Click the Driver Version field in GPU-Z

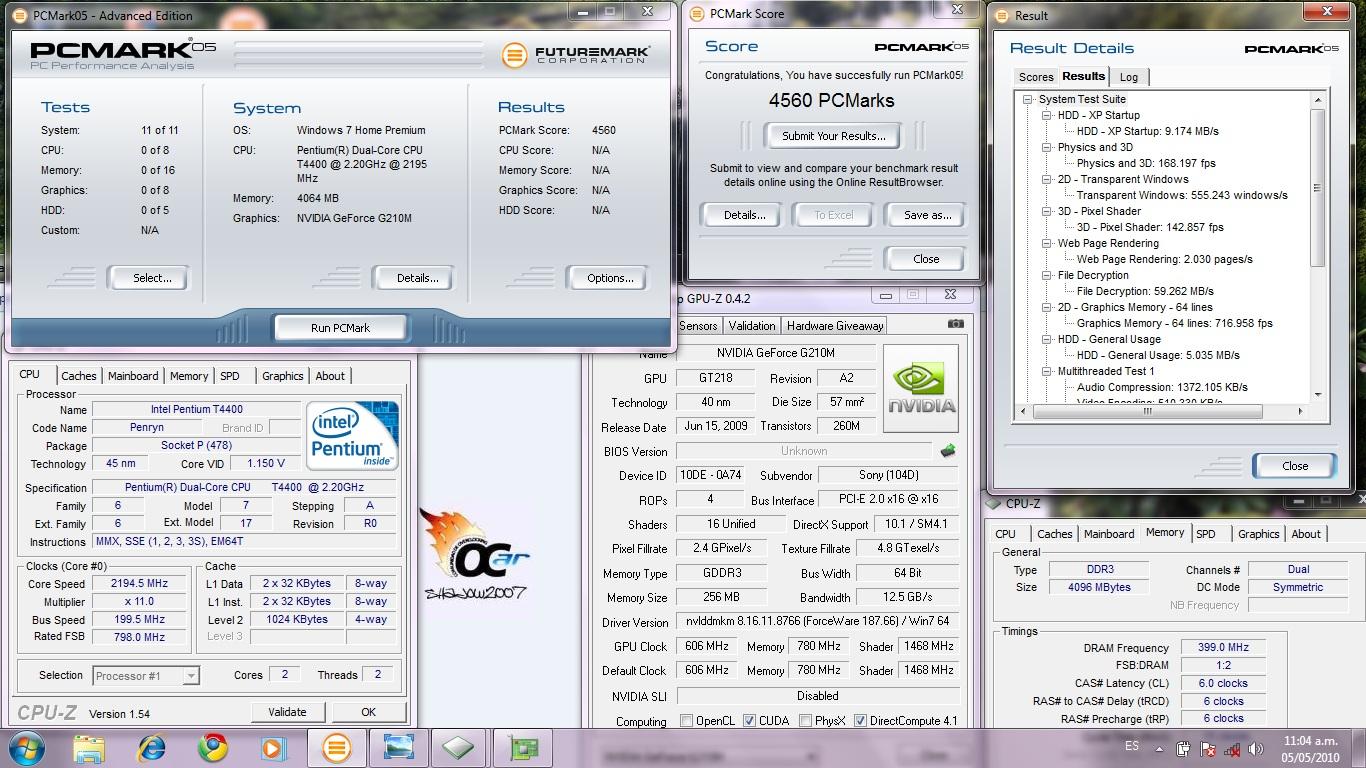[x=818, y=622]
